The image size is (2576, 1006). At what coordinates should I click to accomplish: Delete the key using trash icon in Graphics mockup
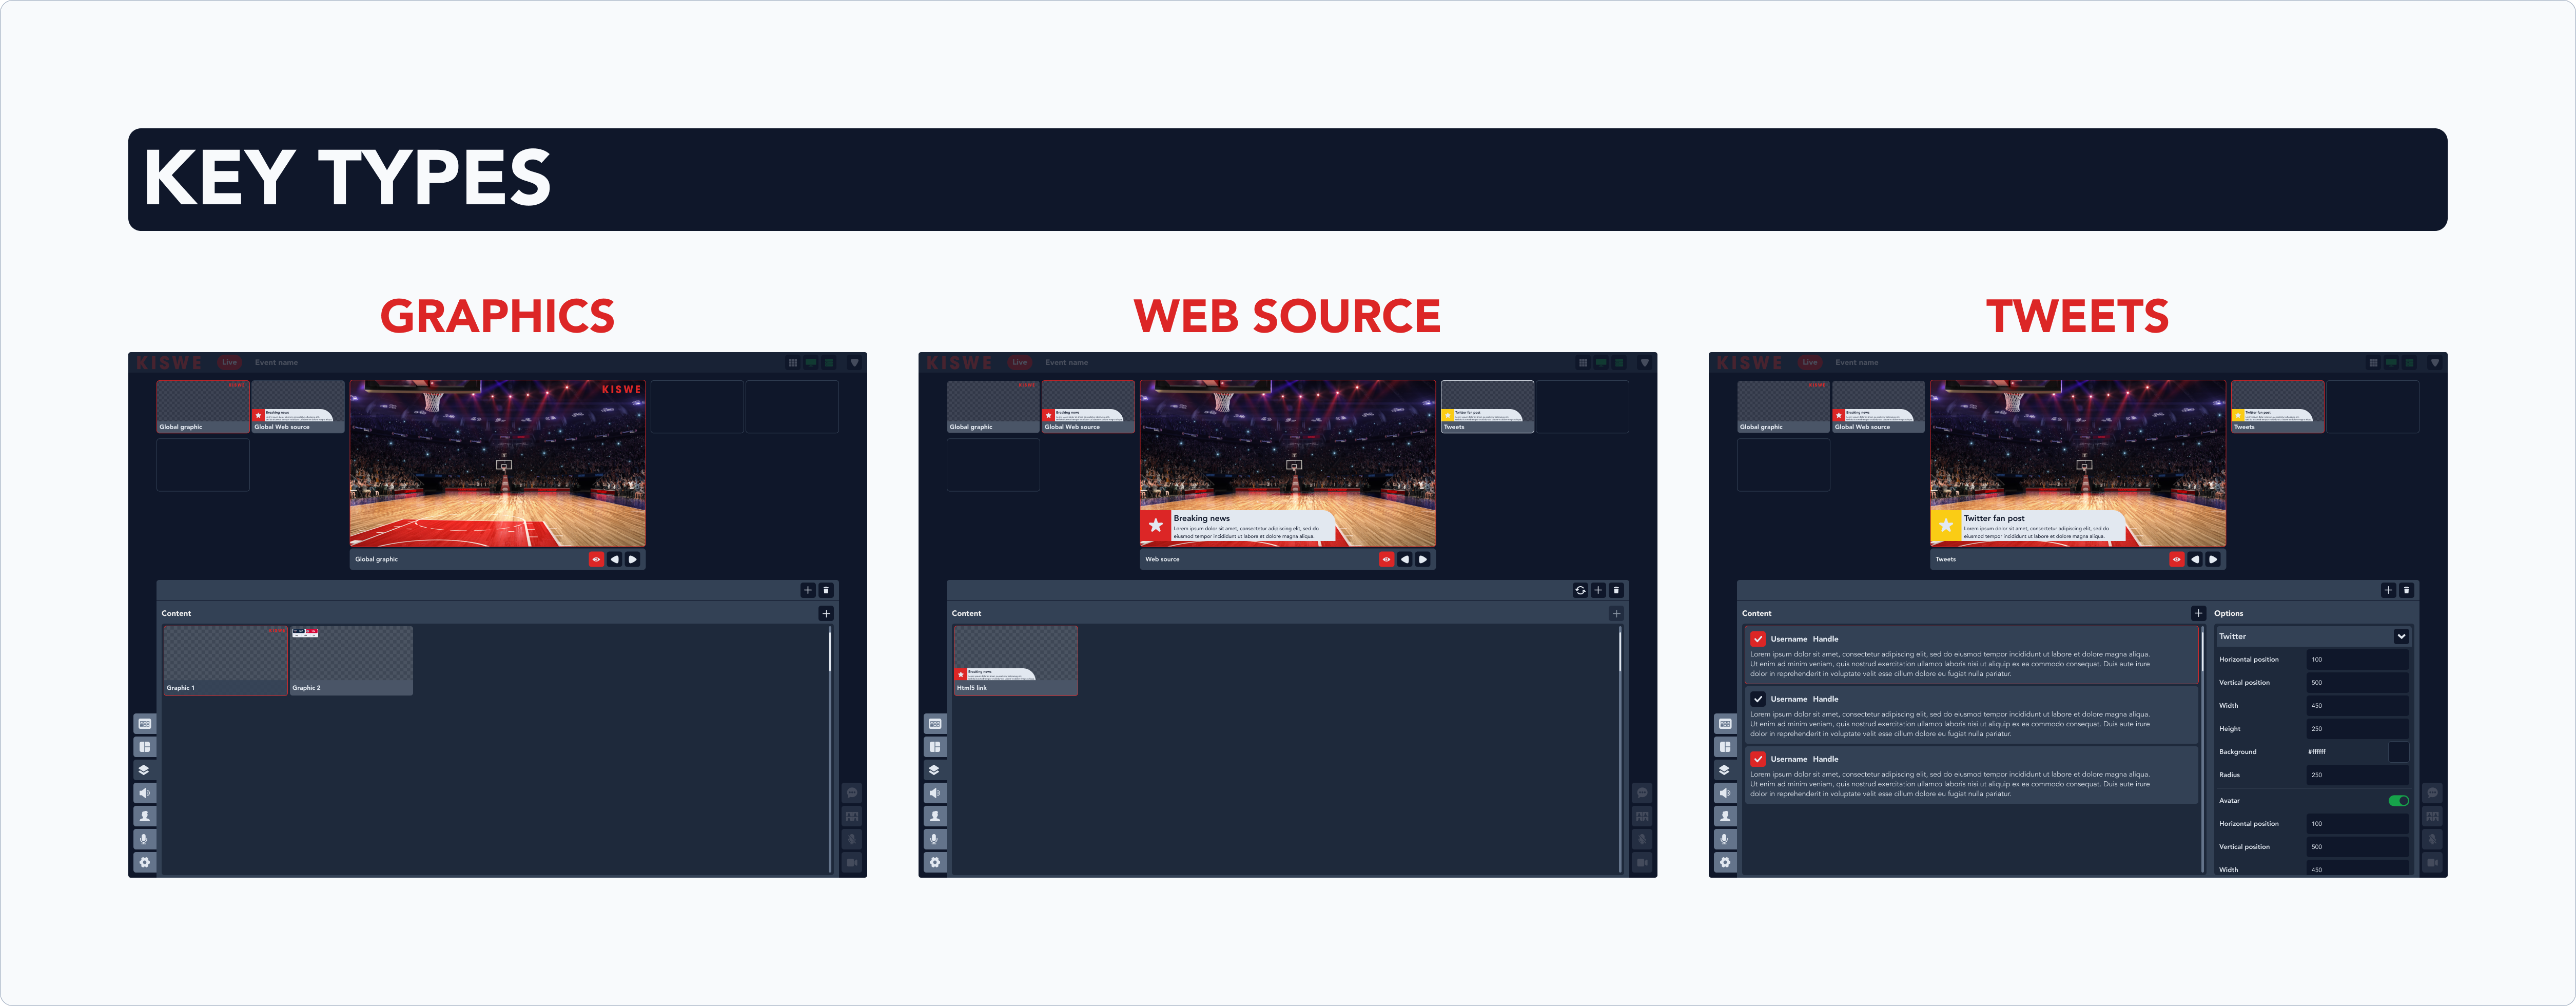coord(826,590)
